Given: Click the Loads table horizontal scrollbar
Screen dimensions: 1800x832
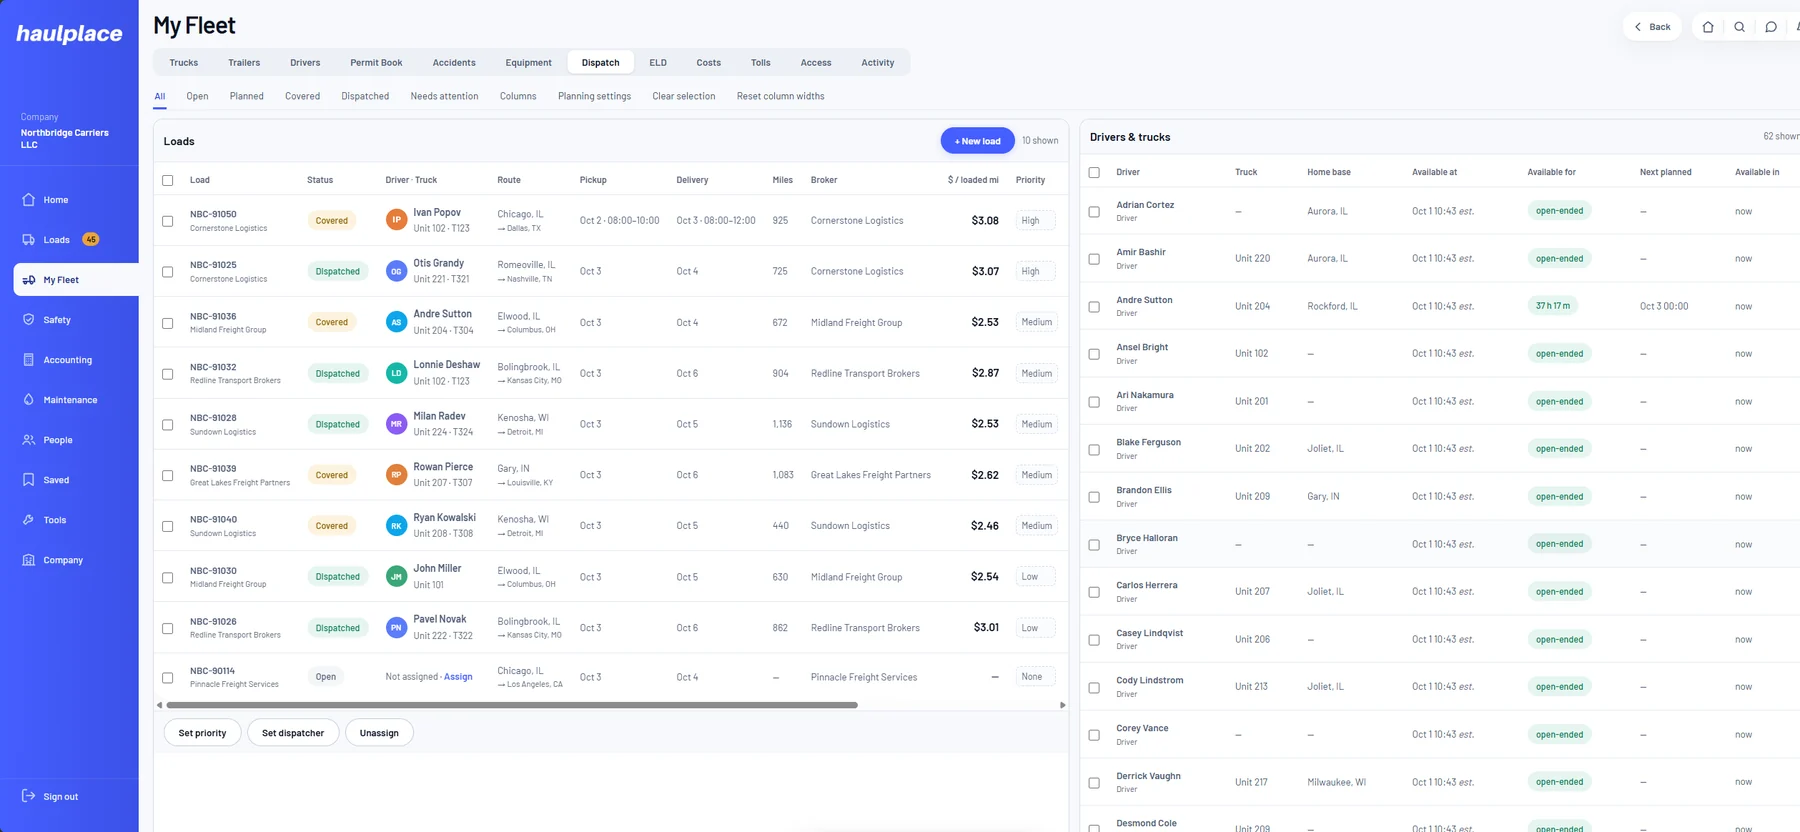Looking at the screenshot, I should pyautogui.click(x=512, y=705).
